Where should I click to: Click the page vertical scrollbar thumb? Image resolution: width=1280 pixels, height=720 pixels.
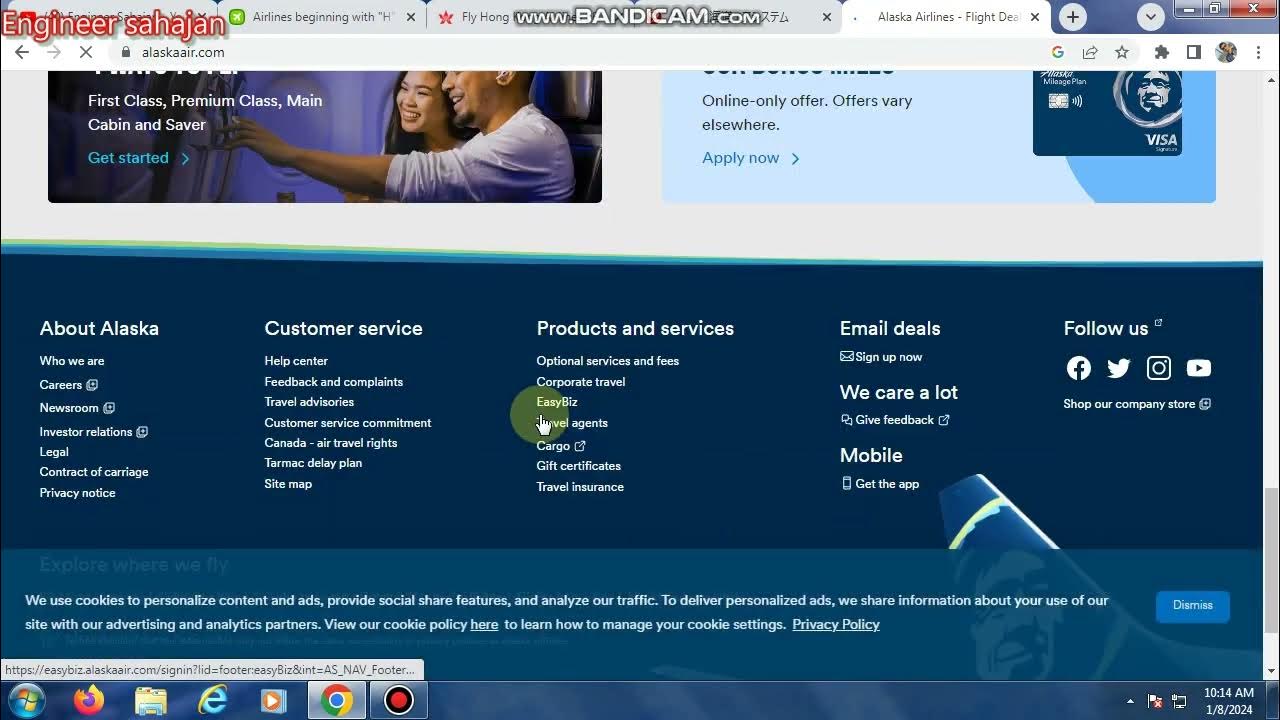tap(1271, 560)
